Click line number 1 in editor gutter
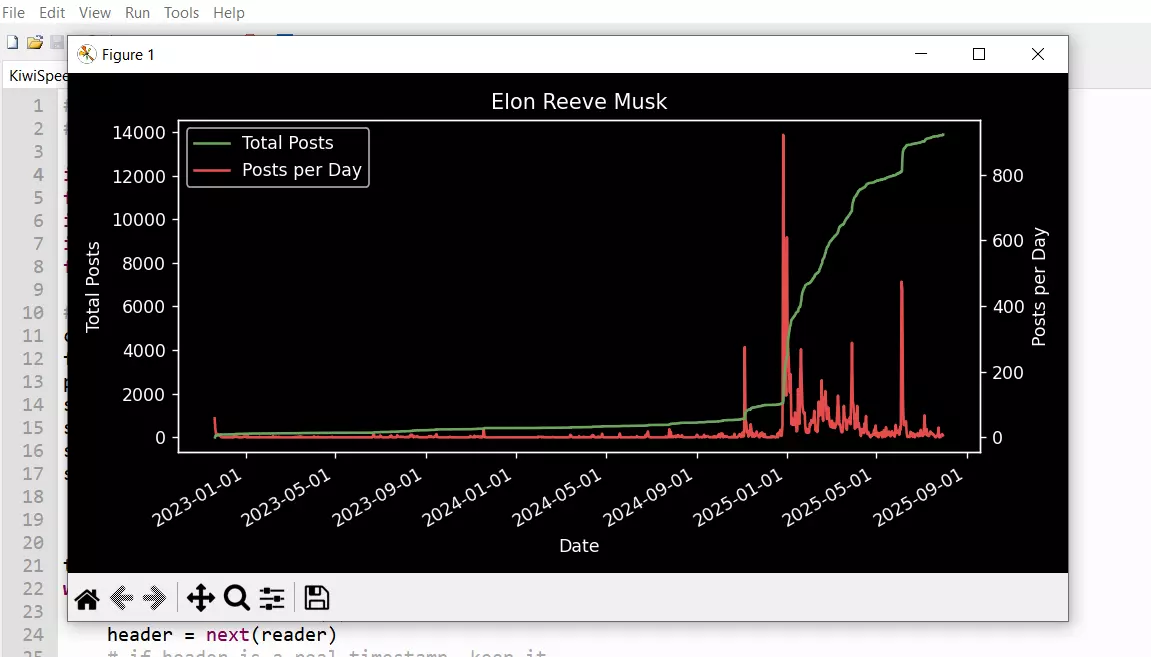This screenshot has width=1151, height=657. click(38, 106)
